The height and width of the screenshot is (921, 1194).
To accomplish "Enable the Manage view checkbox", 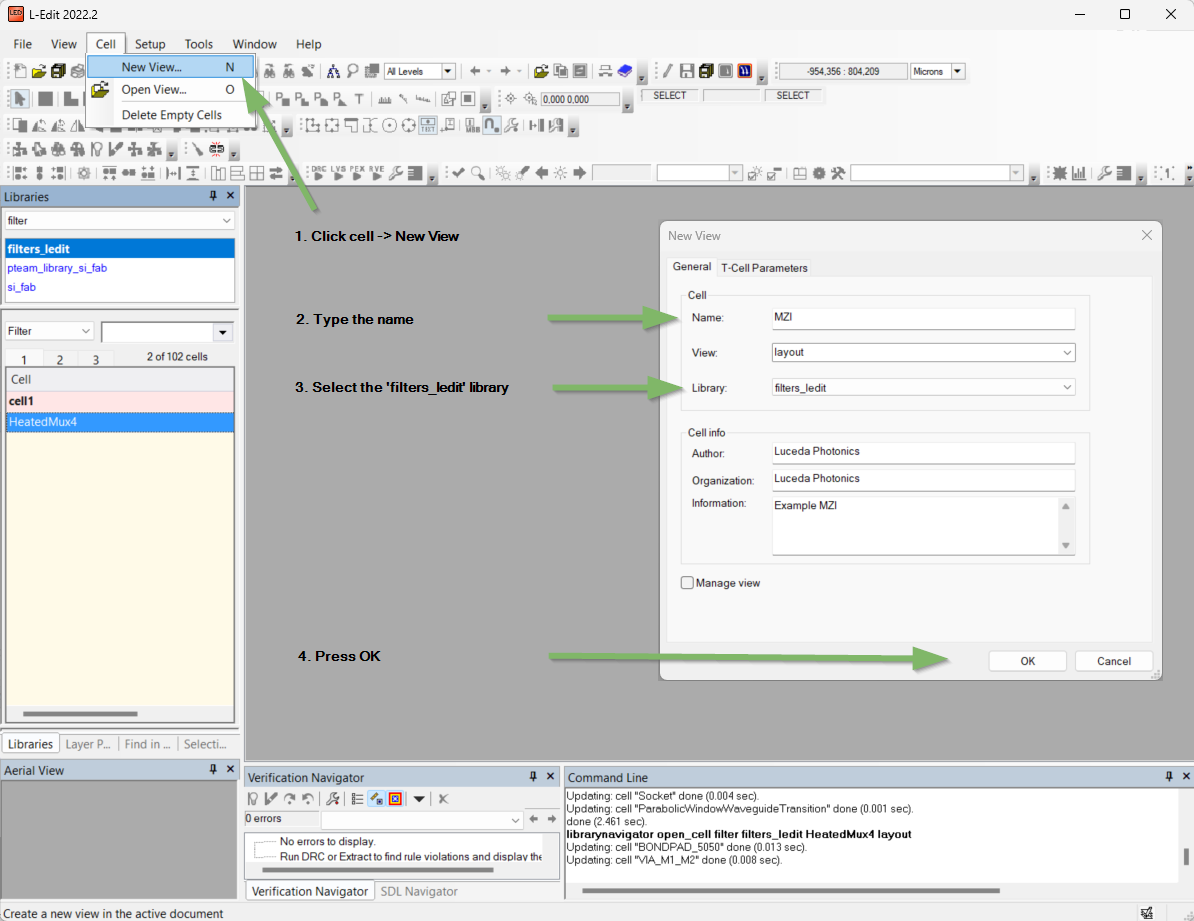I will pos(687,583).
